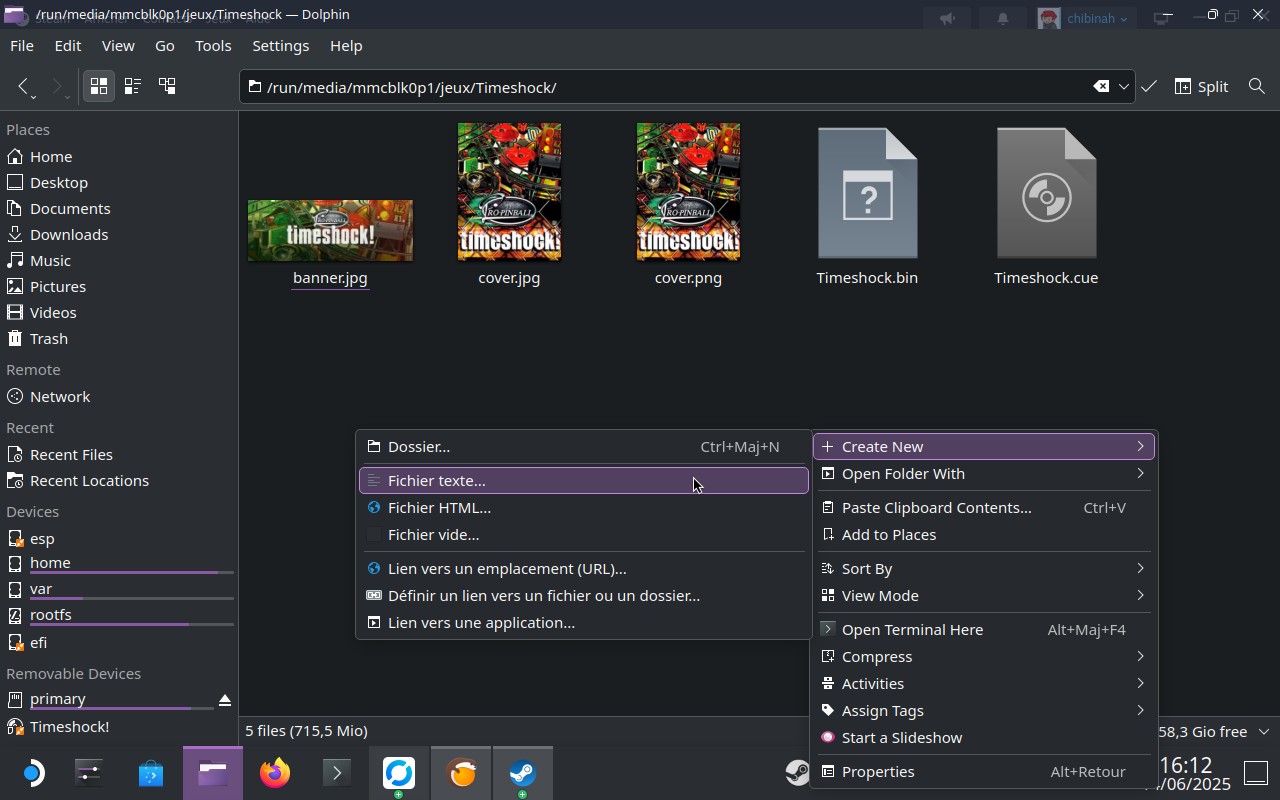This screenshot has height=800, width=1280.
Task: Switch to Details view mode in toolbar
Action: click(167, 87)
